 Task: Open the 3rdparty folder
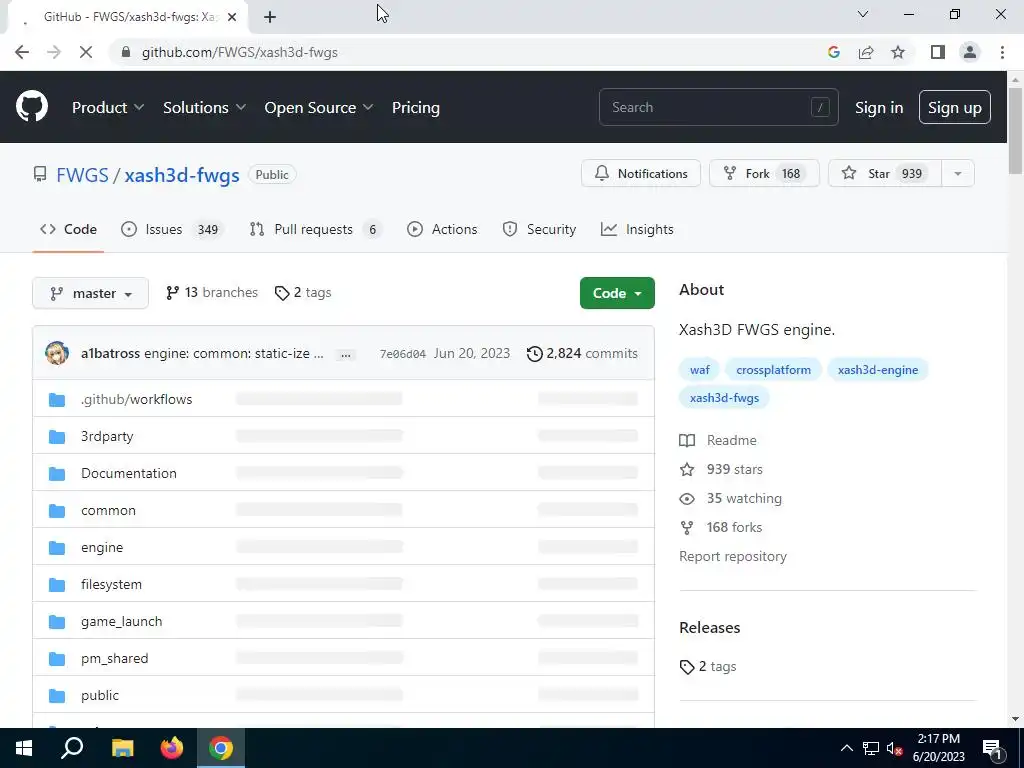click(x=107, y=436)
